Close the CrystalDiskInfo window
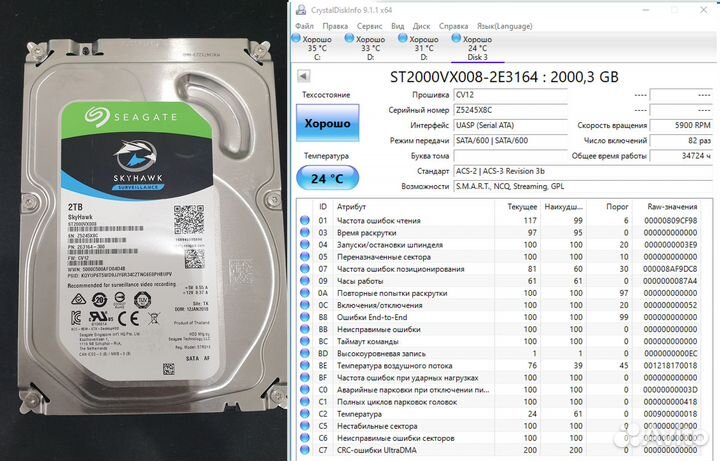The width and height of the screenshot is (720, 461). (x=703, y=10)
